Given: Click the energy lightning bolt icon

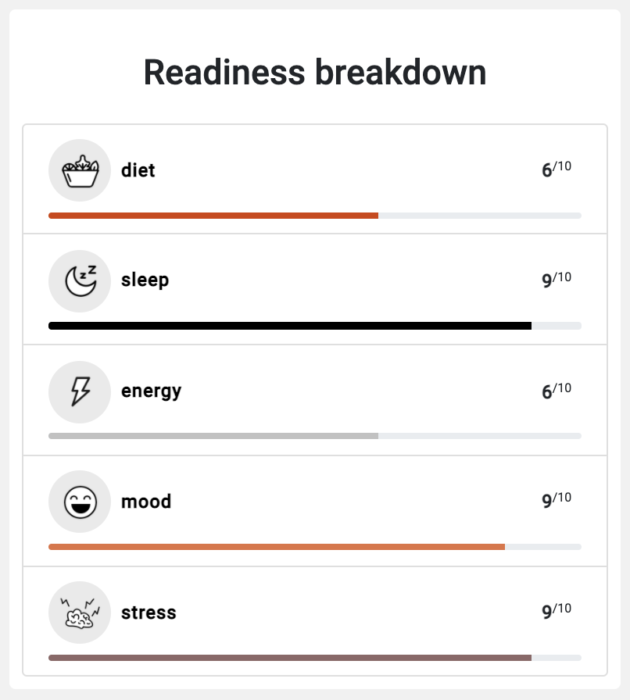Looking at the screenshot, I should (x=81, y=392).
